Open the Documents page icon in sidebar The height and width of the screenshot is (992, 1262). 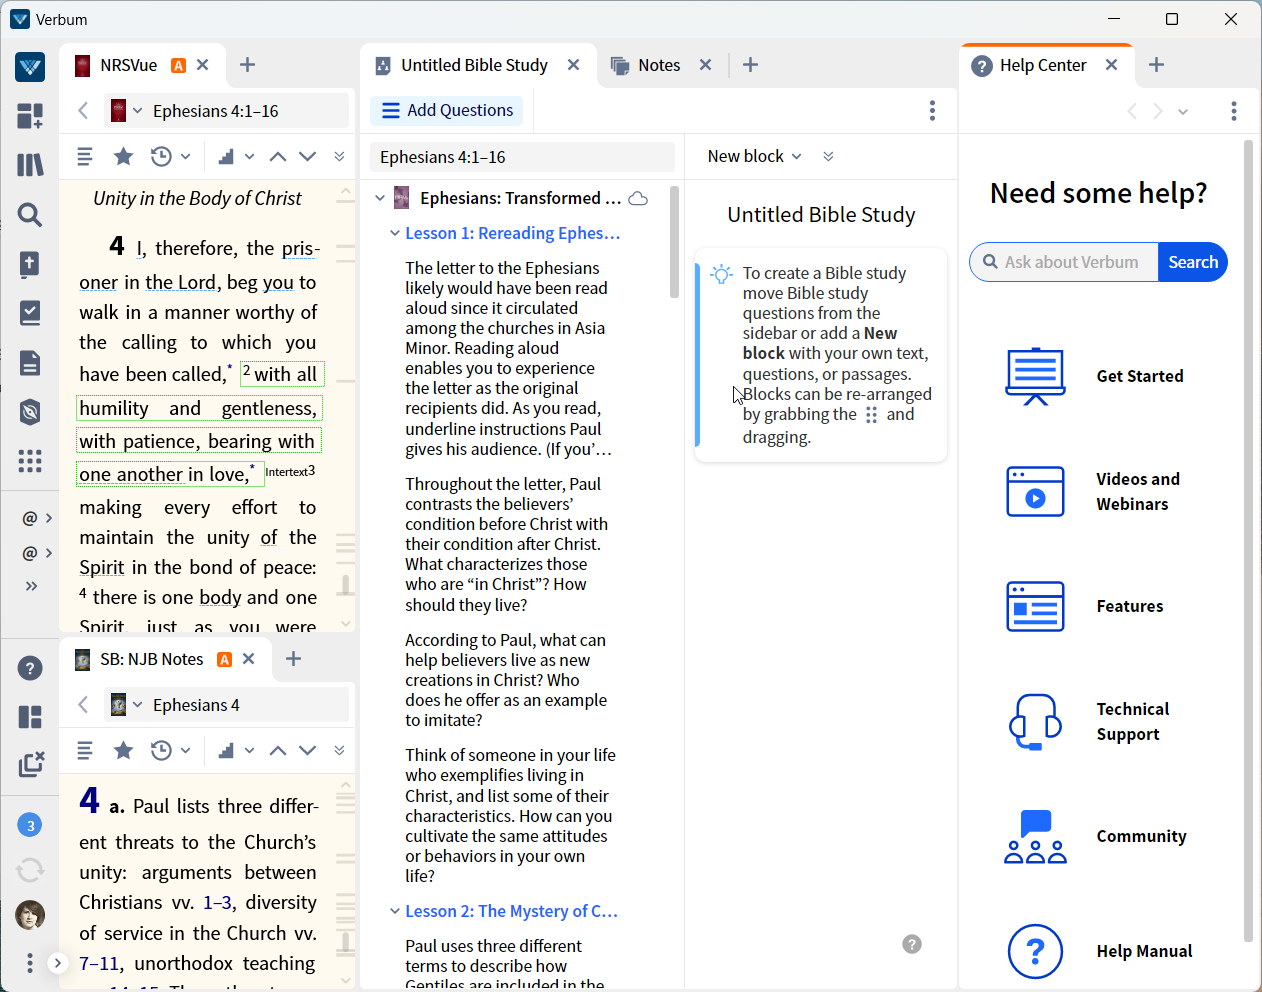pos(30,362)
